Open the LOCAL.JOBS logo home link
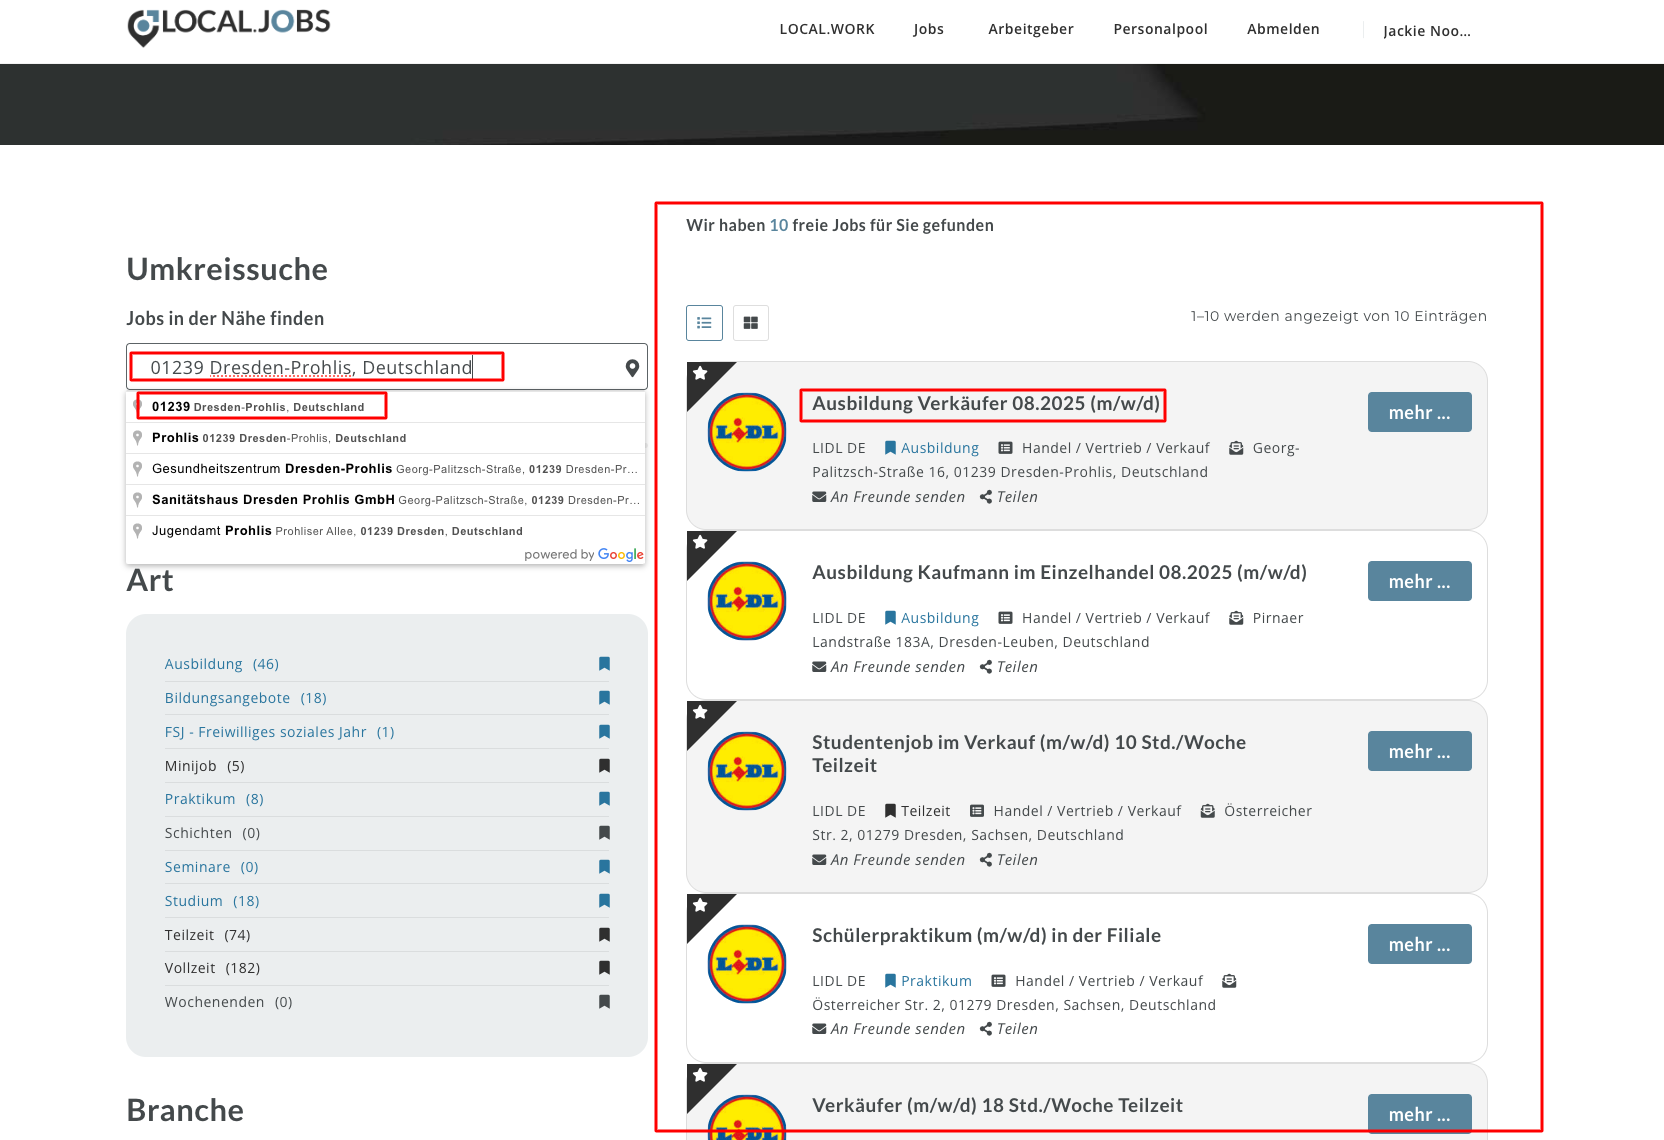This screenshot has height=1140, width=1664. tap(229, 26)
